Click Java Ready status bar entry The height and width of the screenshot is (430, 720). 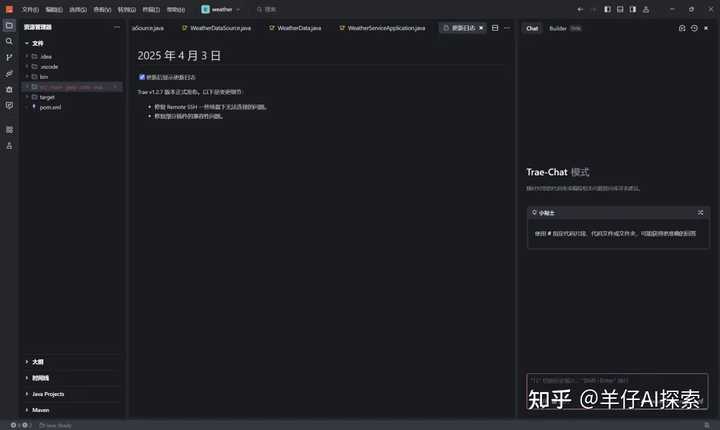point(56,425)
